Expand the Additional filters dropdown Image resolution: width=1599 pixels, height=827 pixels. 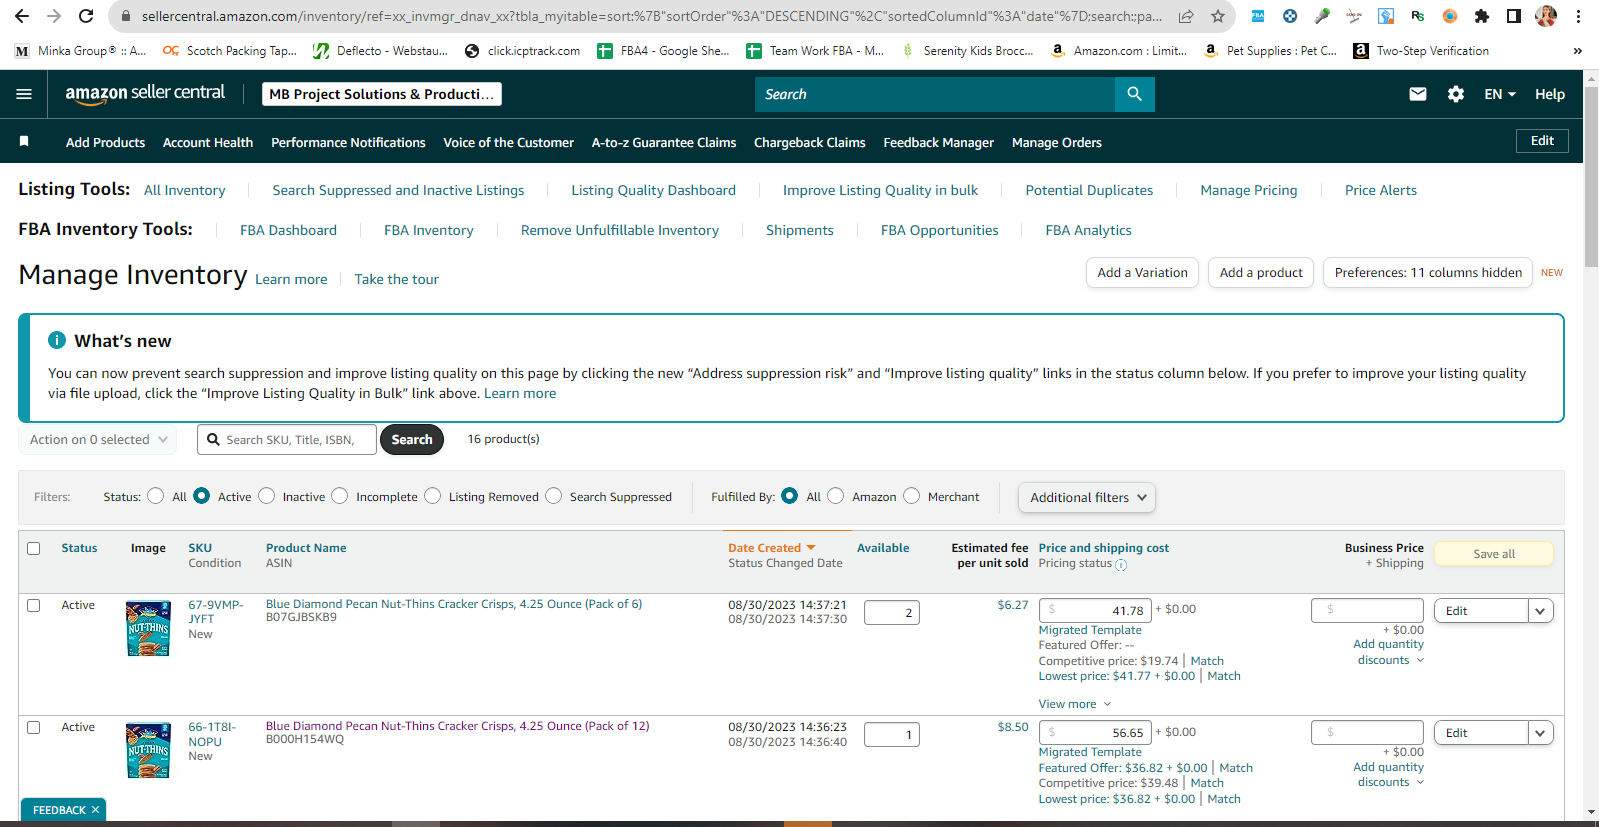[x=1087, y=498]
